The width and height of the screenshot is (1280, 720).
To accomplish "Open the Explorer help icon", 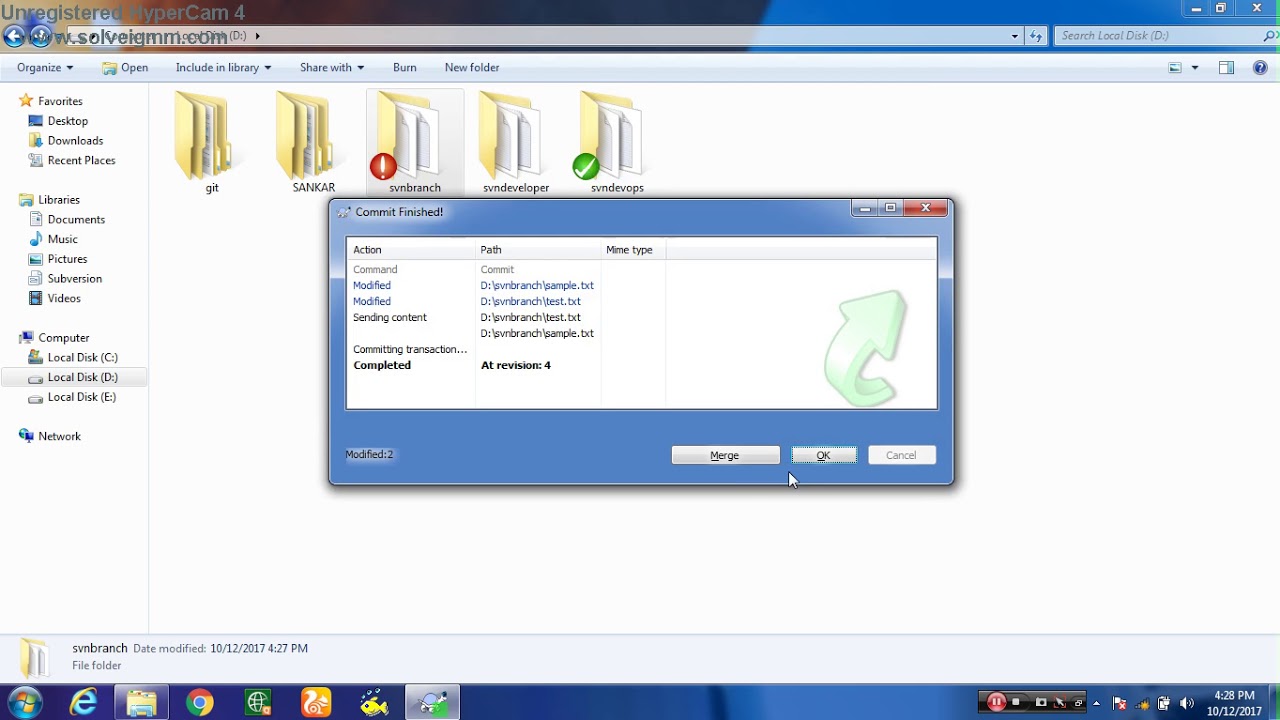I will pos(1258,68).
